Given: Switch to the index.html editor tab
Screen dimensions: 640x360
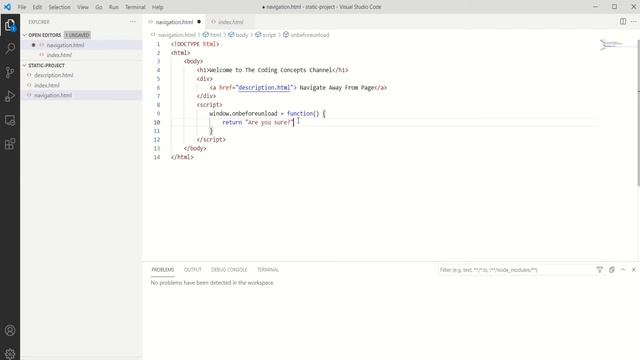Looking at the screenshot, I should point(231,22).
